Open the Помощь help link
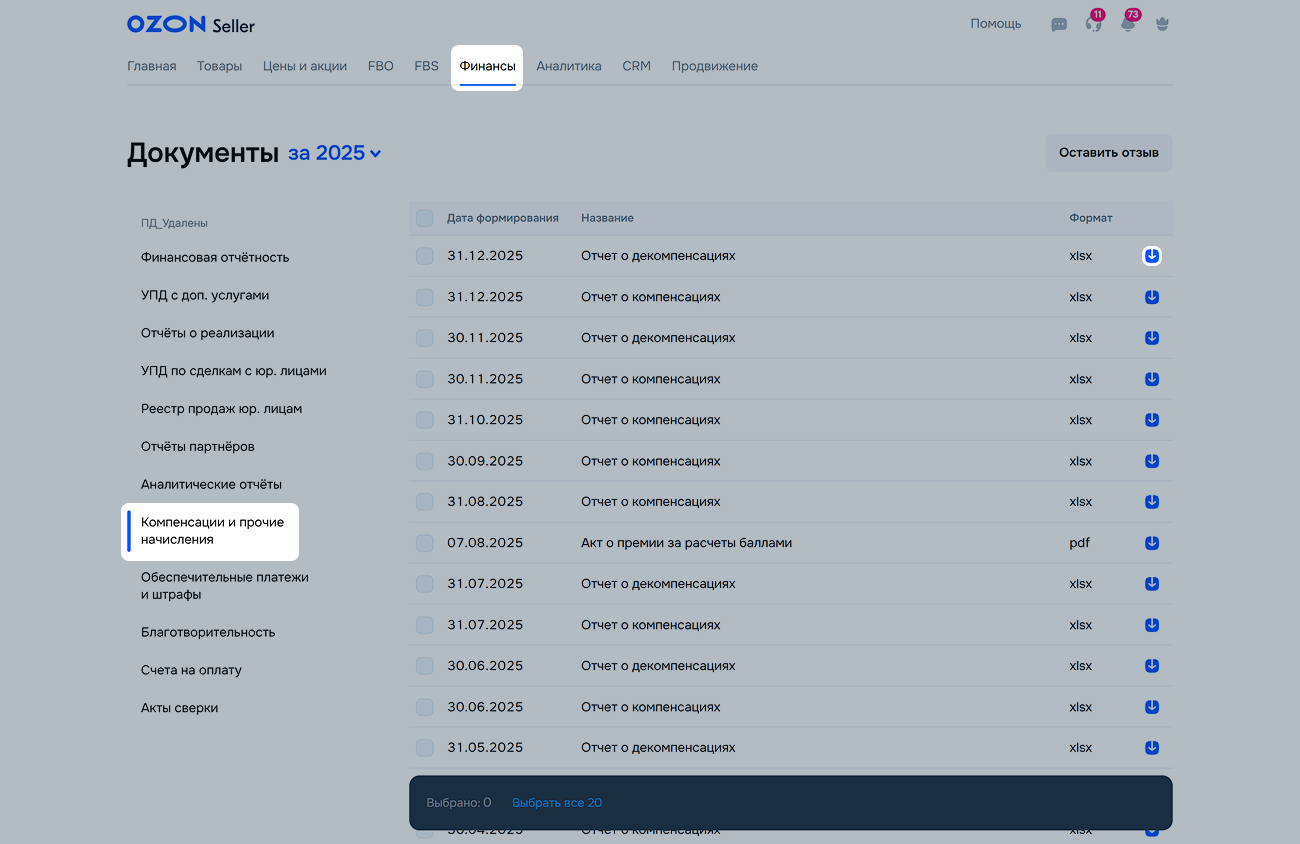 [996, 24]
